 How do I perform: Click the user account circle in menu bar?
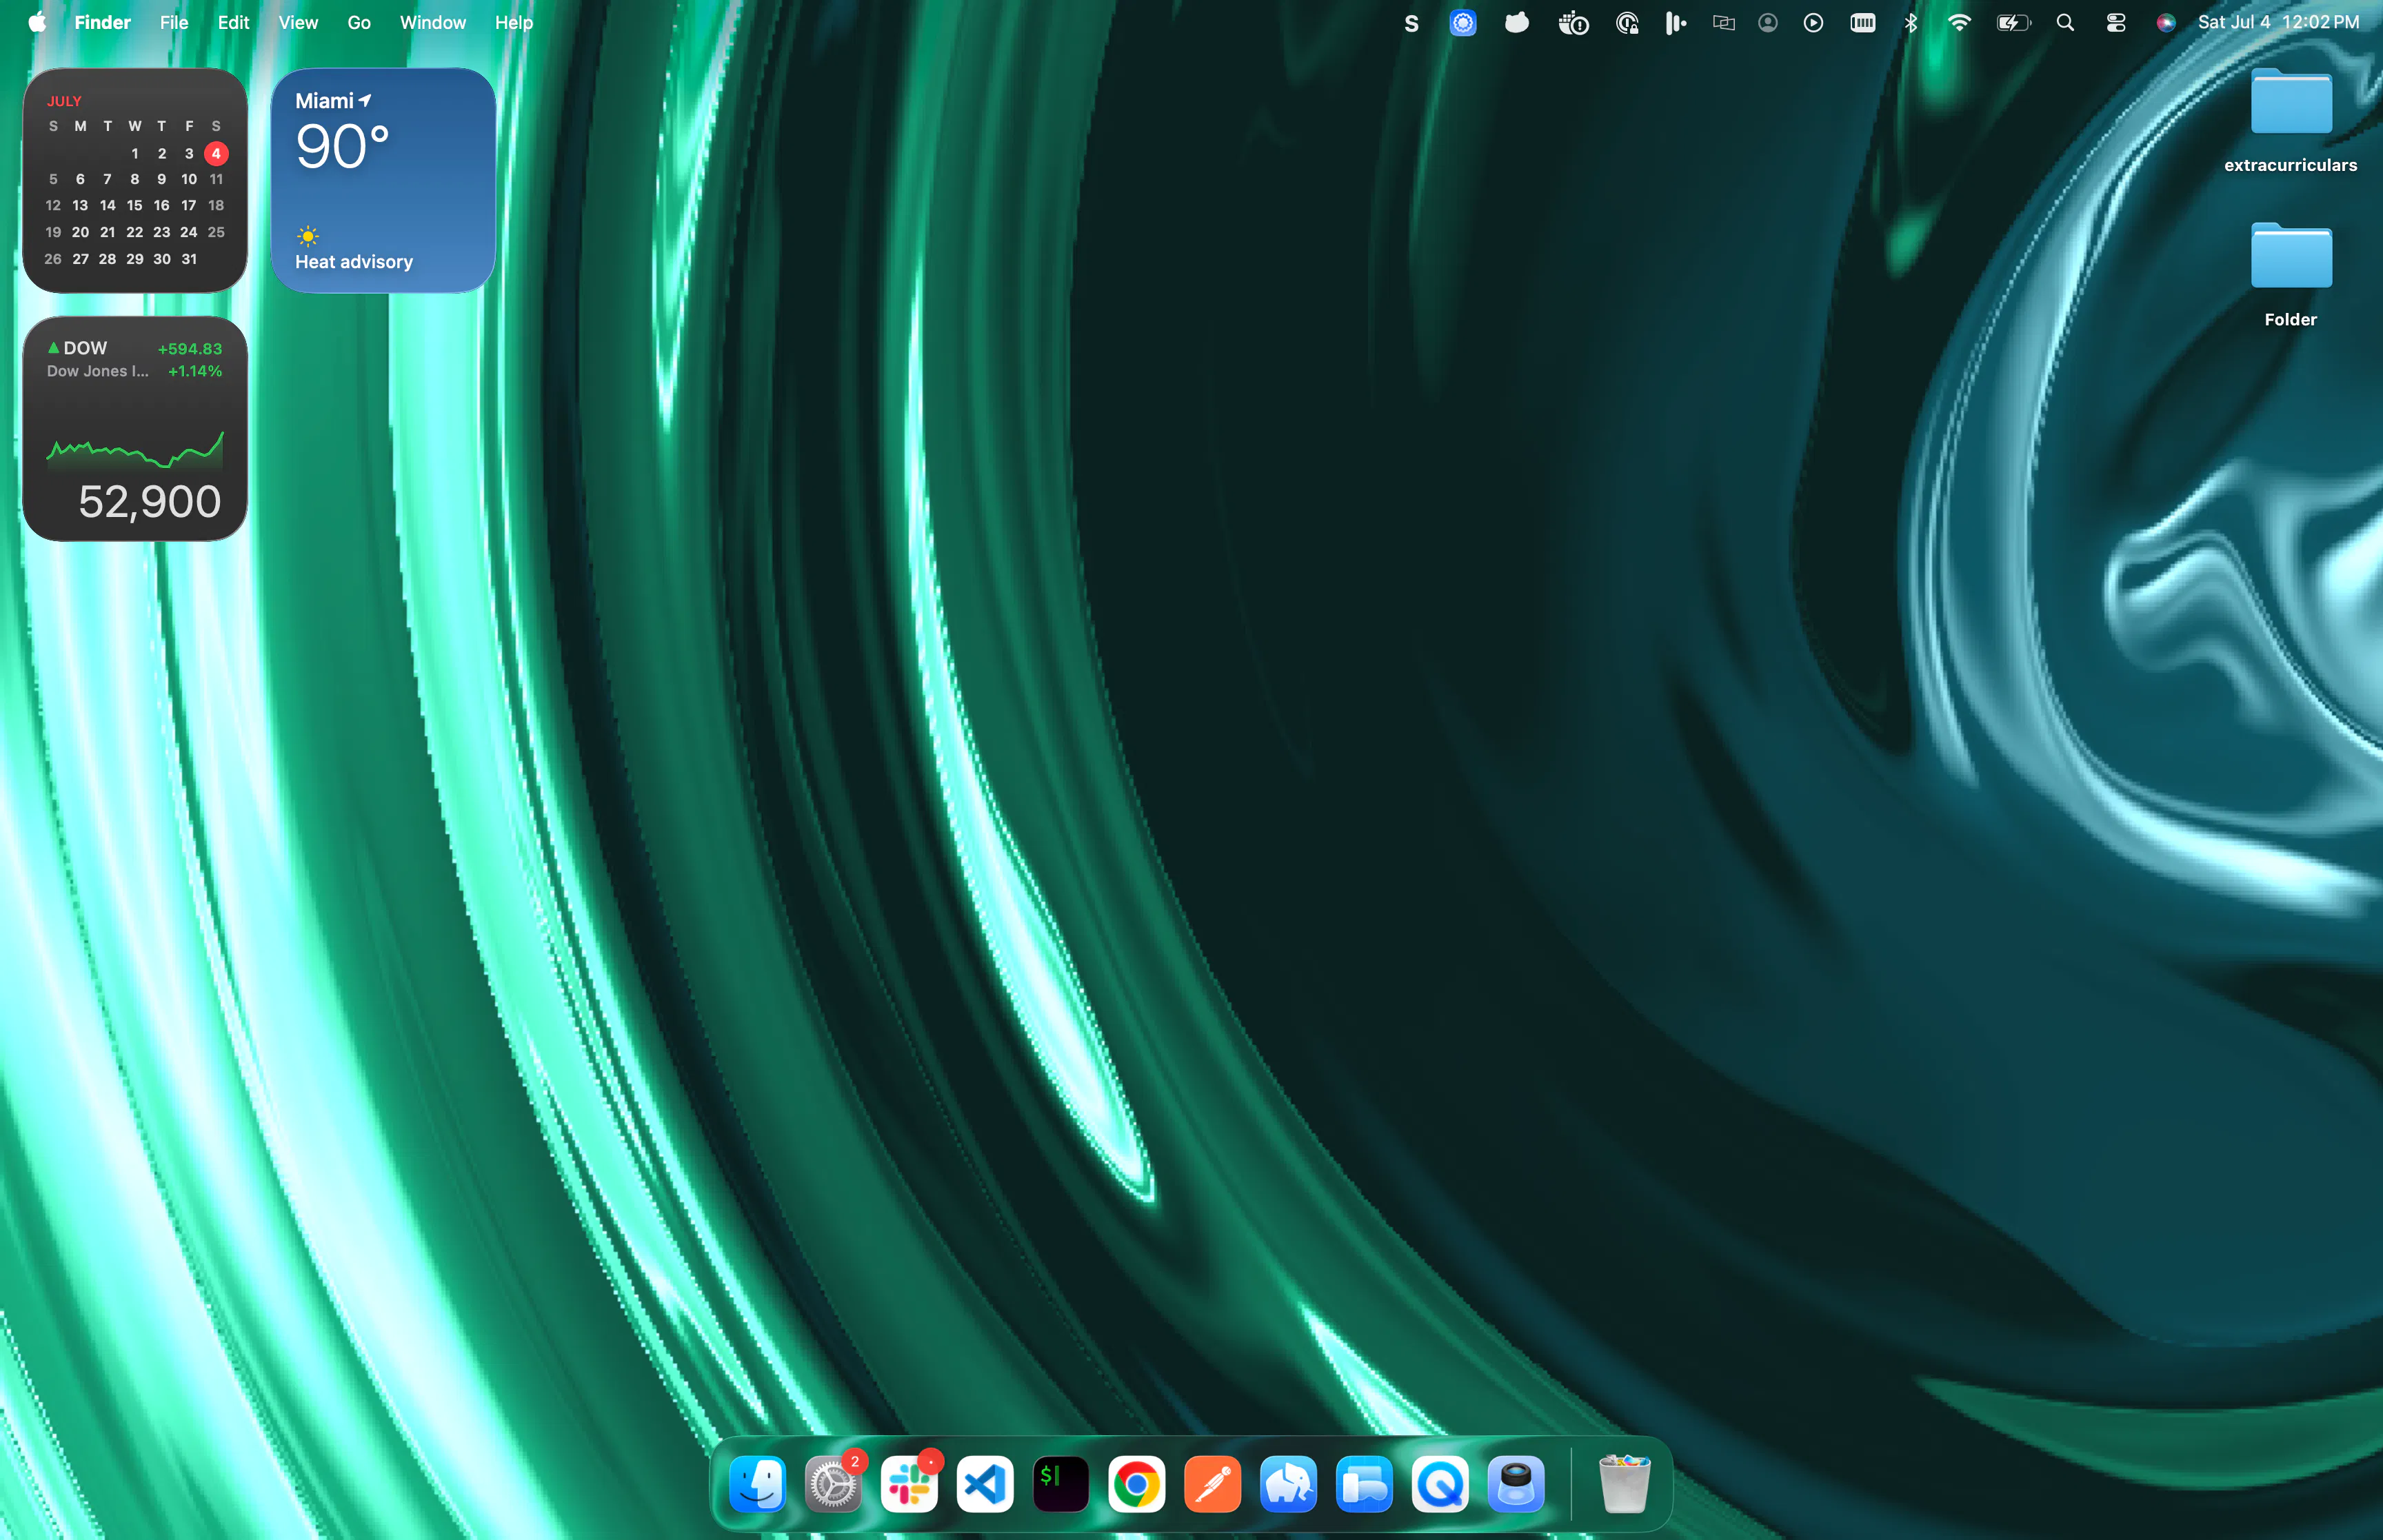(1768, 23)
